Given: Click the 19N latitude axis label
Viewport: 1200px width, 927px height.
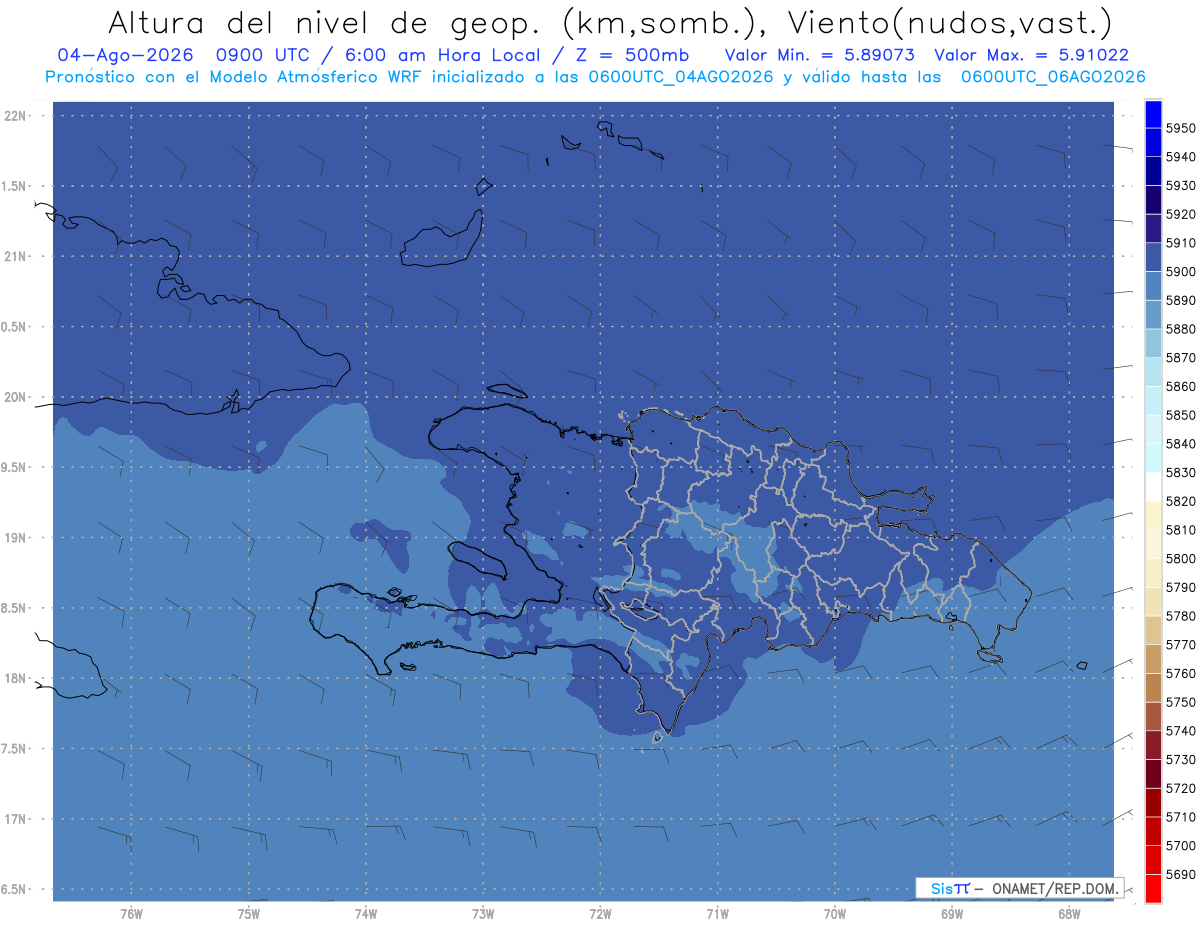Looking at the screenshot, I should pos(15,538).
